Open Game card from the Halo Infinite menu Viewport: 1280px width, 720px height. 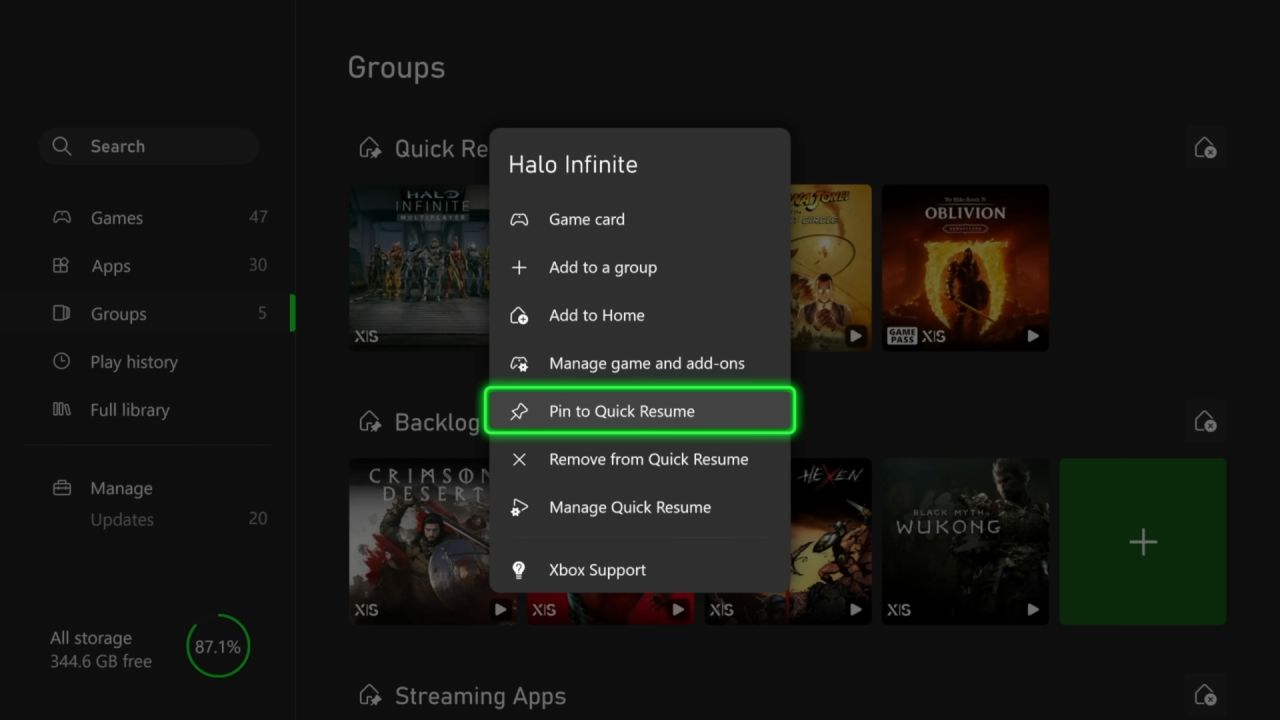(640, 219)
